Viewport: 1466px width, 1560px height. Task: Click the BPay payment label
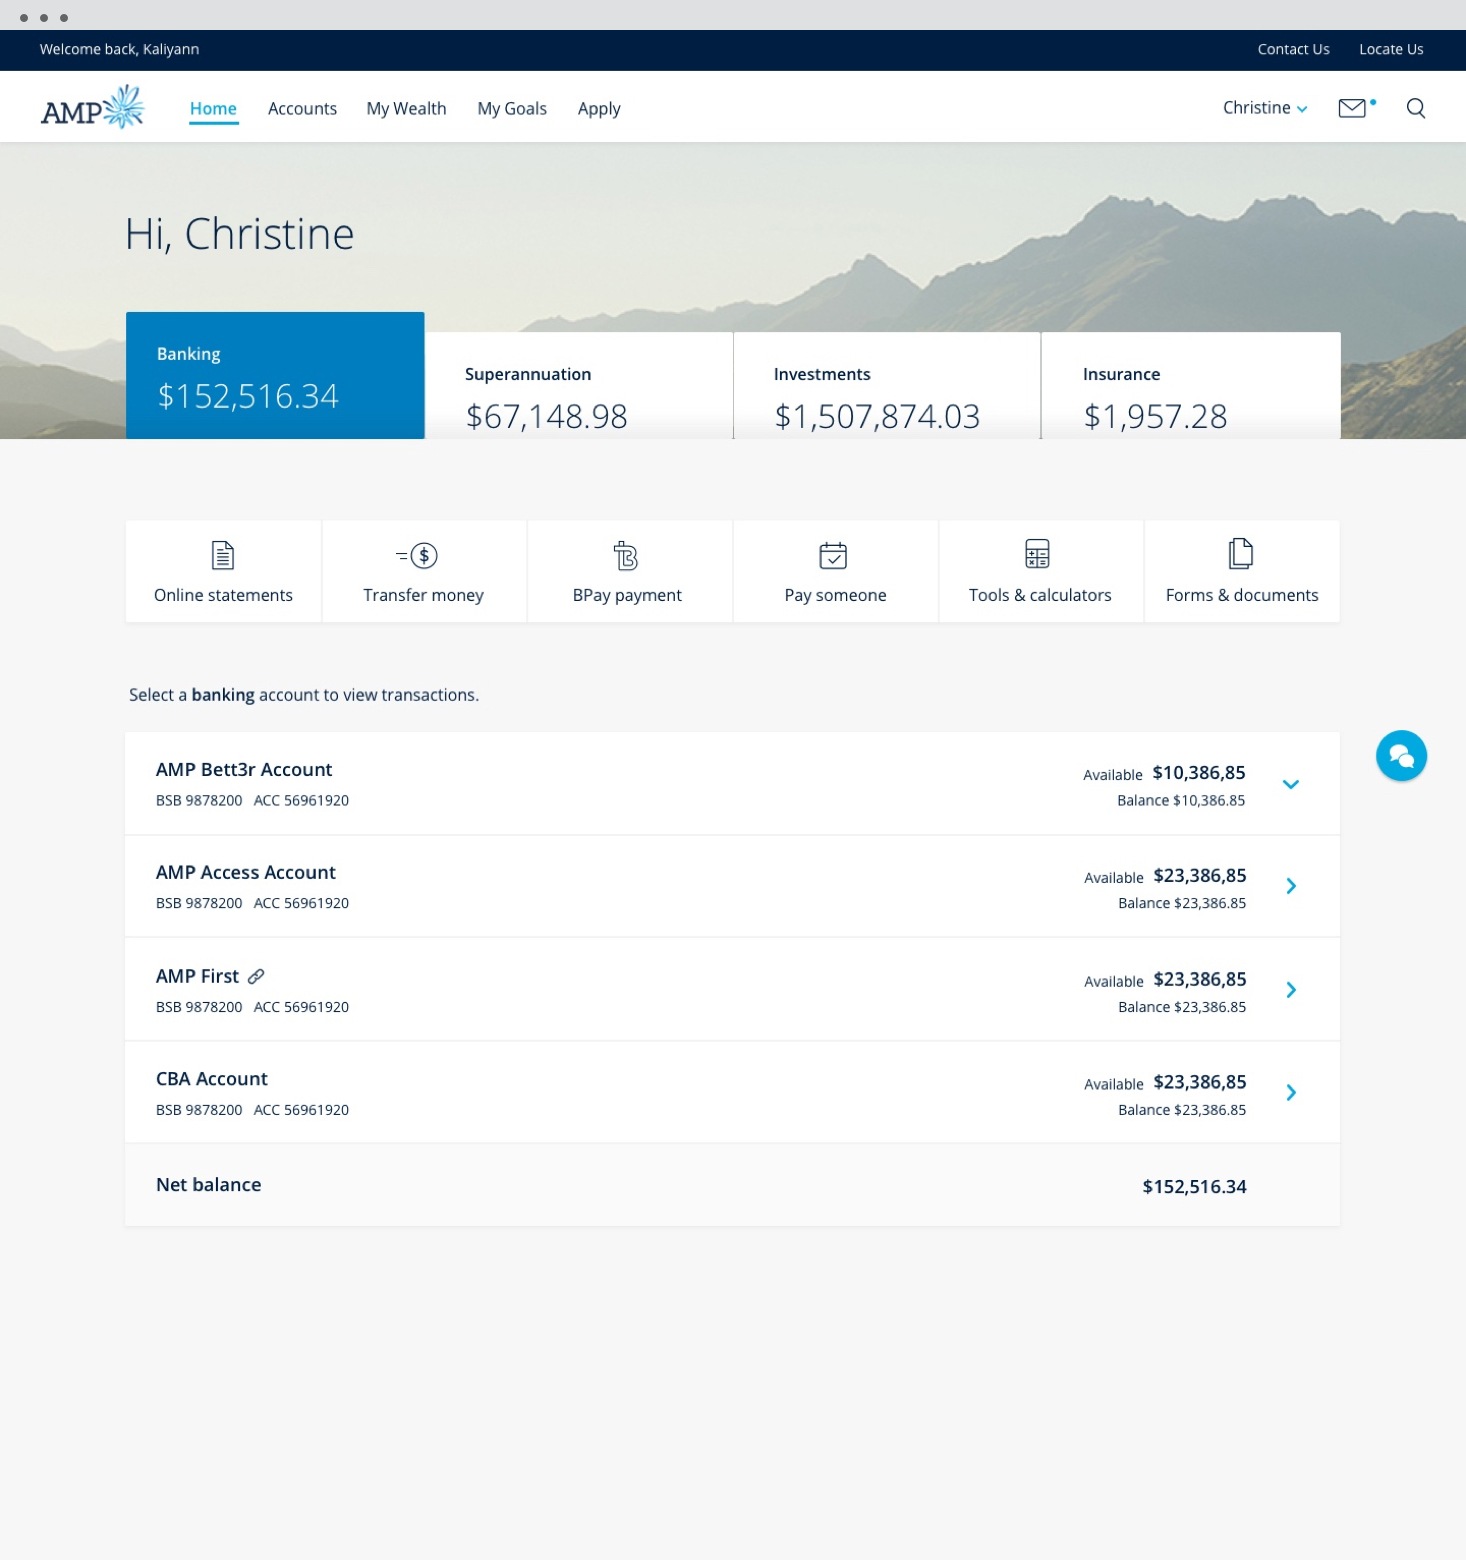pos(627,595)
